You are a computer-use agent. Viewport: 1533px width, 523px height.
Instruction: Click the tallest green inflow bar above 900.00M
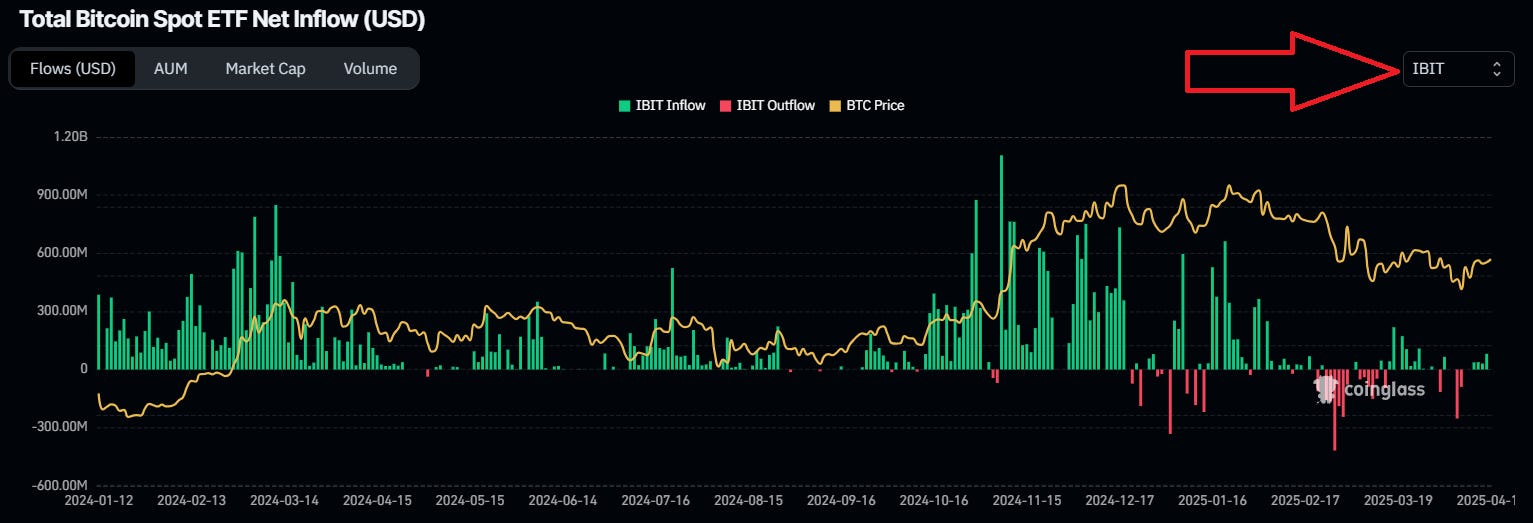click(x=1001, y=262)
